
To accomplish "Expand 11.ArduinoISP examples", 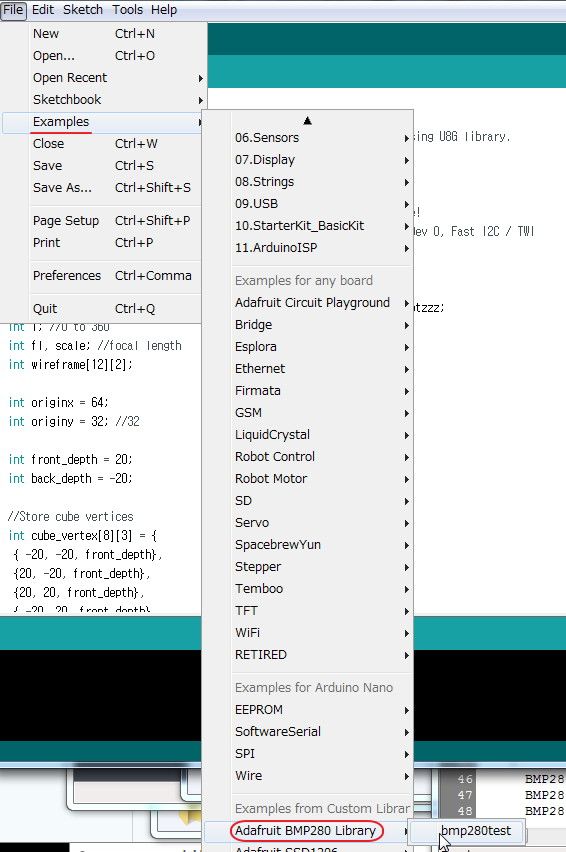I will [308, 248].
